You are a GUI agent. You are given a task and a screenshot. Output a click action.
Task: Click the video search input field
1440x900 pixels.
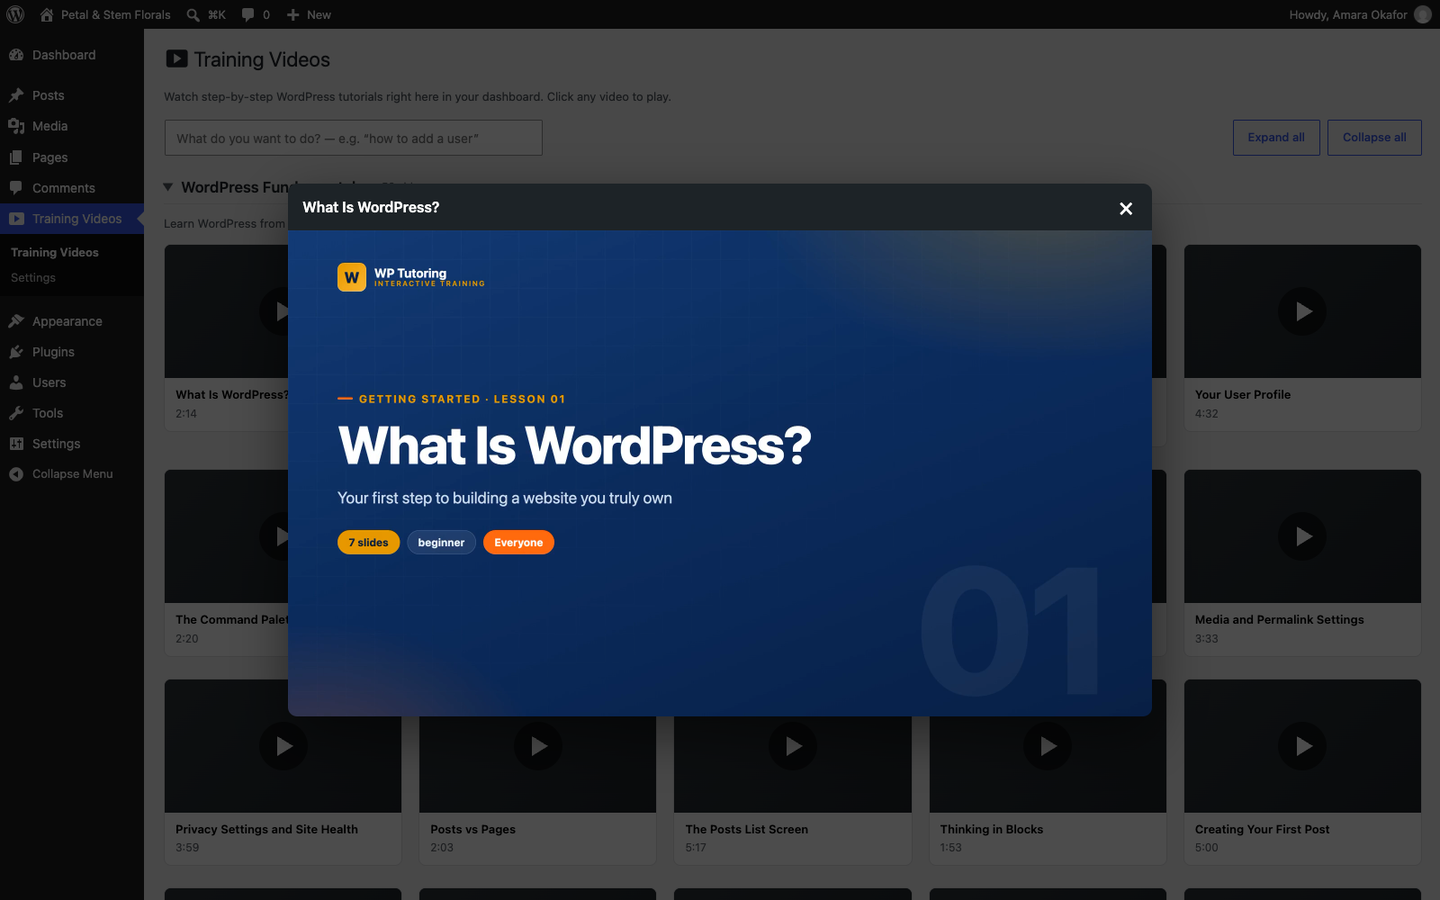click(353, 138)
